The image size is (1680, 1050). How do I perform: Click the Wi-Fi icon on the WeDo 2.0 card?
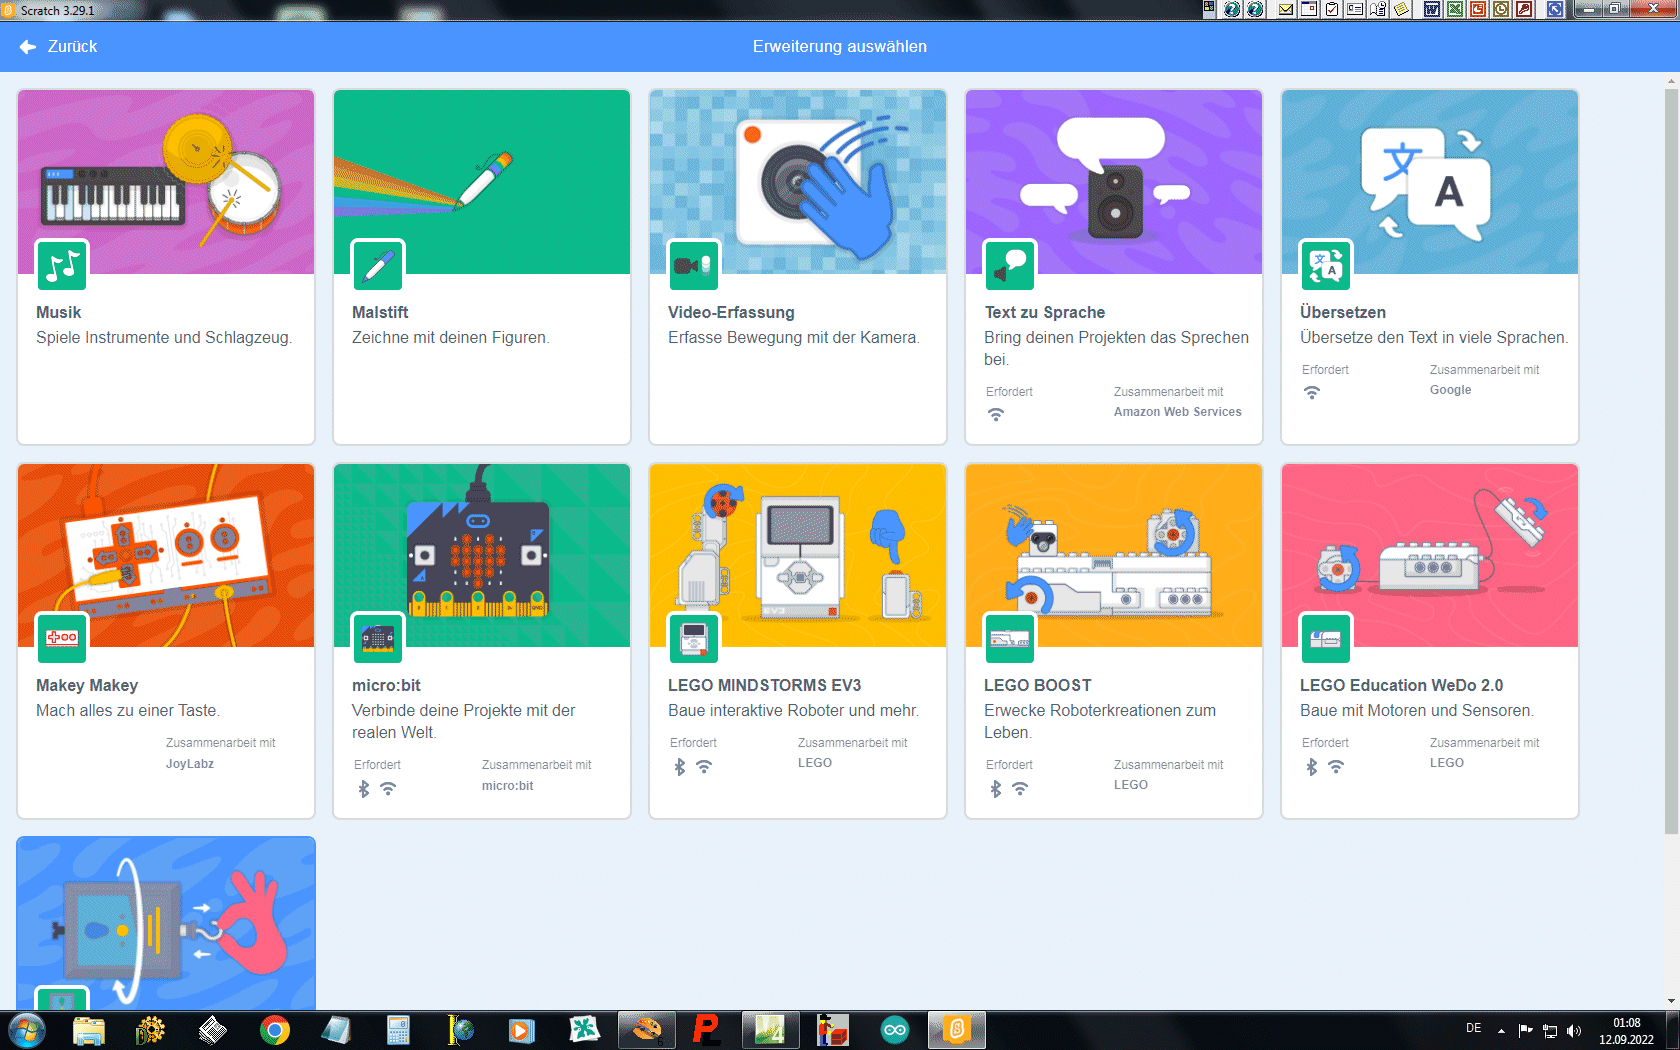[1336, 767]
